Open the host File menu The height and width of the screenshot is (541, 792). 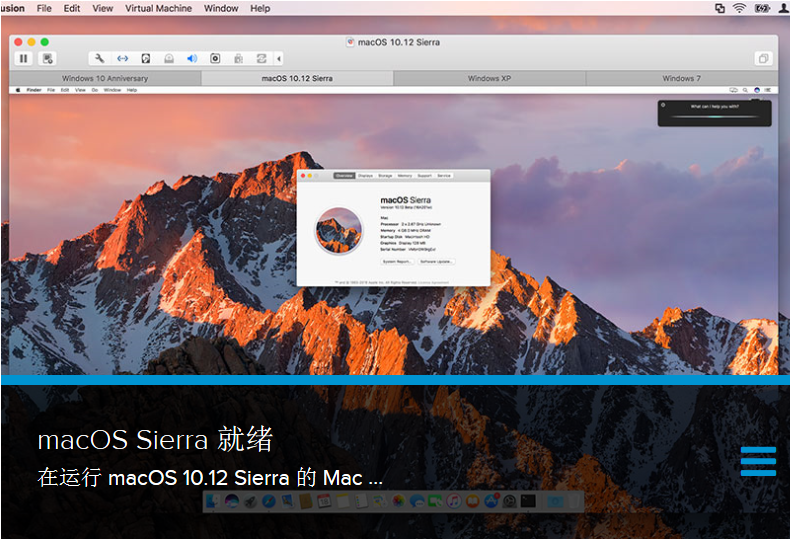tap(44, 8)
